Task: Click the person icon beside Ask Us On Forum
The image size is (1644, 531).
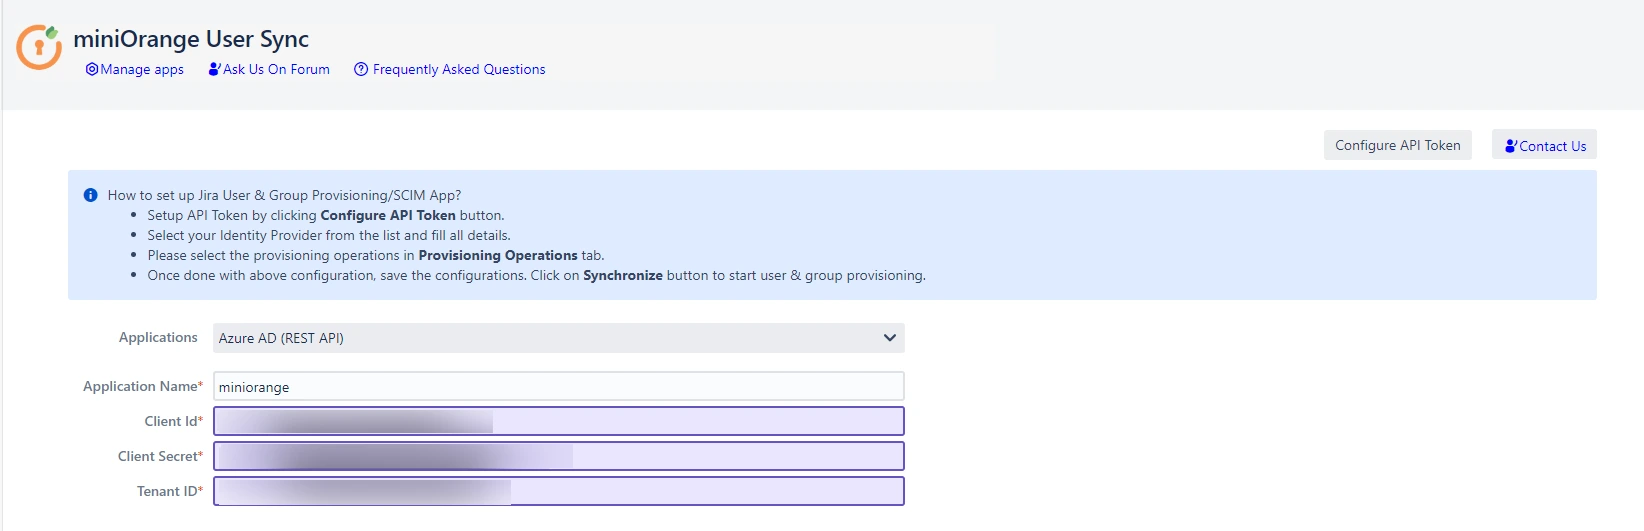Action: point(214,69)
